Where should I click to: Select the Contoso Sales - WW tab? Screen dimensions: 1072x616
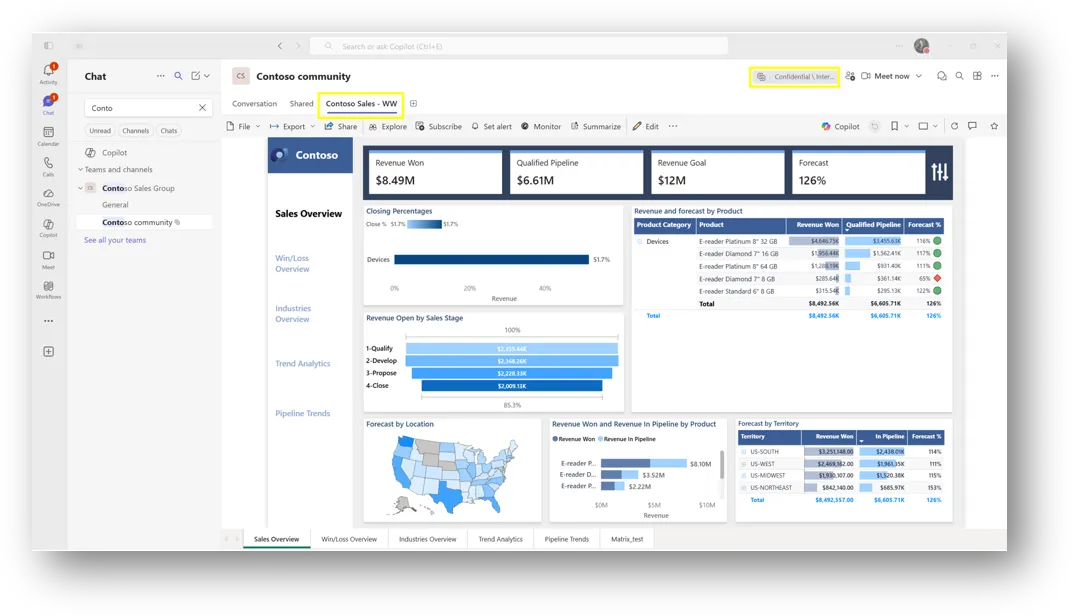point(361,104)
